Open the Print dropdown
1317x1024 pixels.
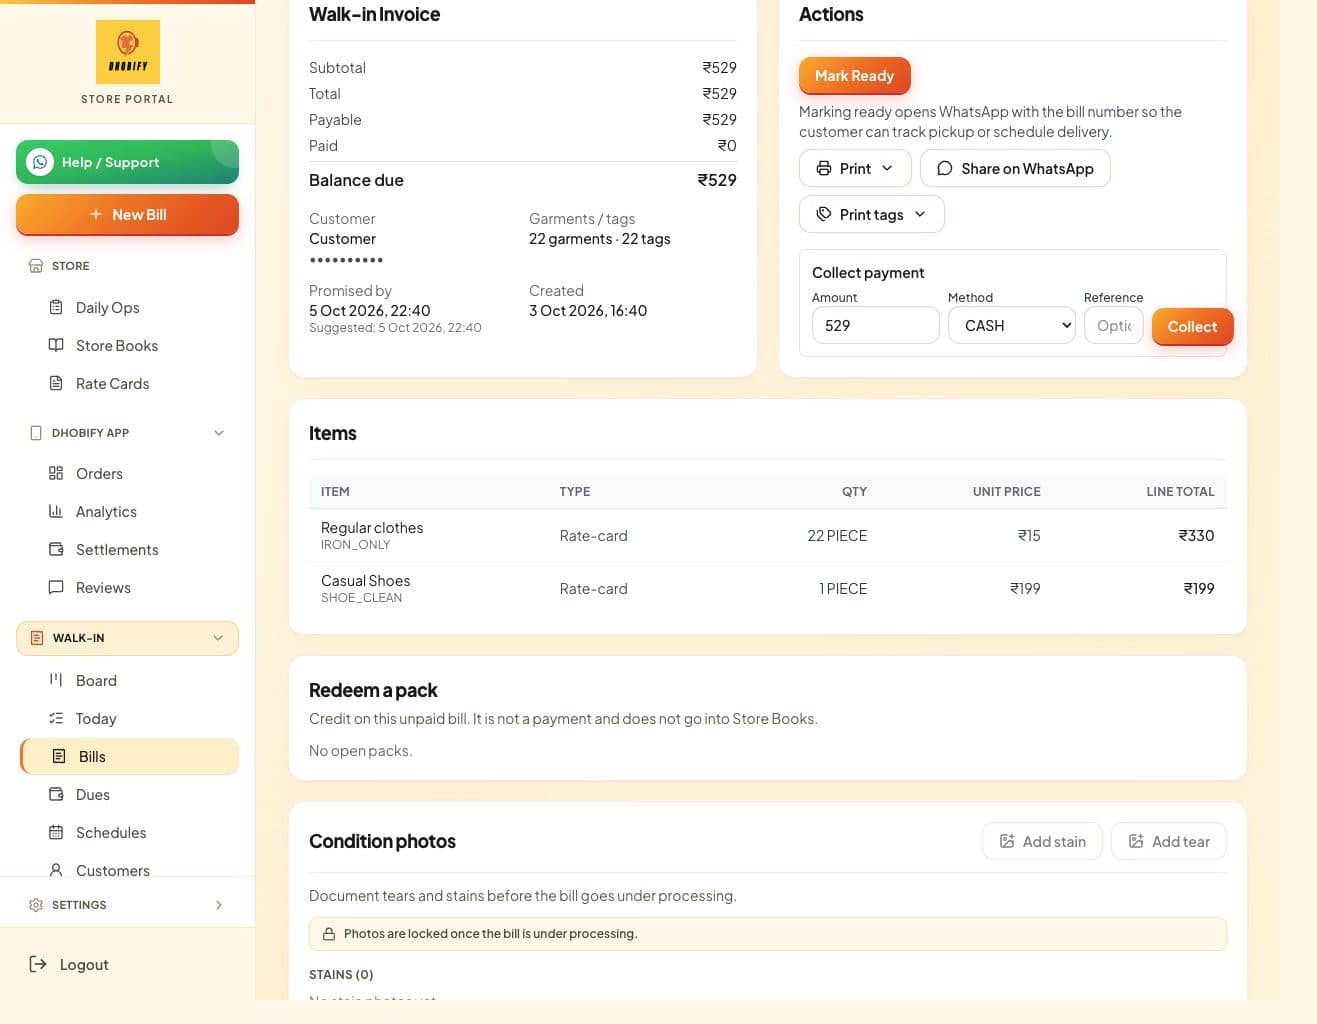pyautogui.click(x=855, y=168)
